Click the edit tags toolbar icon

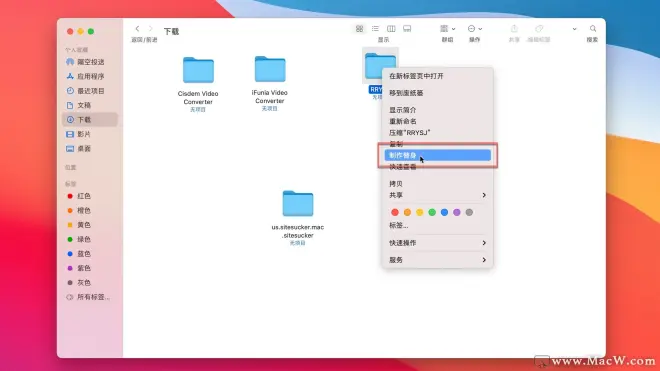click(x=539, y=29)
